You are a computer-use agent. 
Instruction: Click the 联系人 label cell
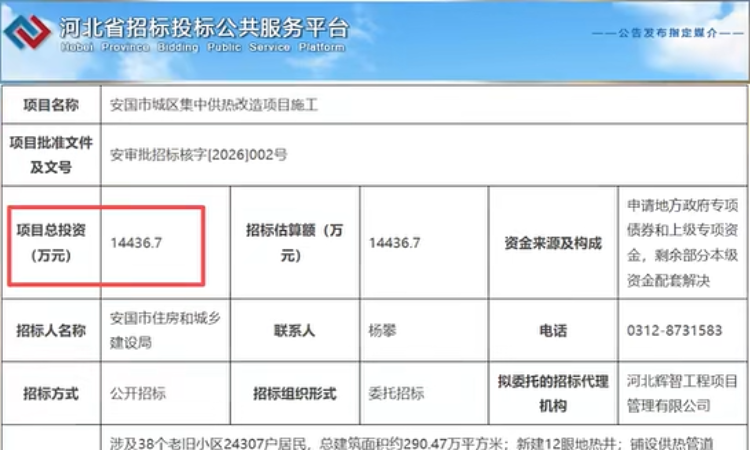(295, 330)
